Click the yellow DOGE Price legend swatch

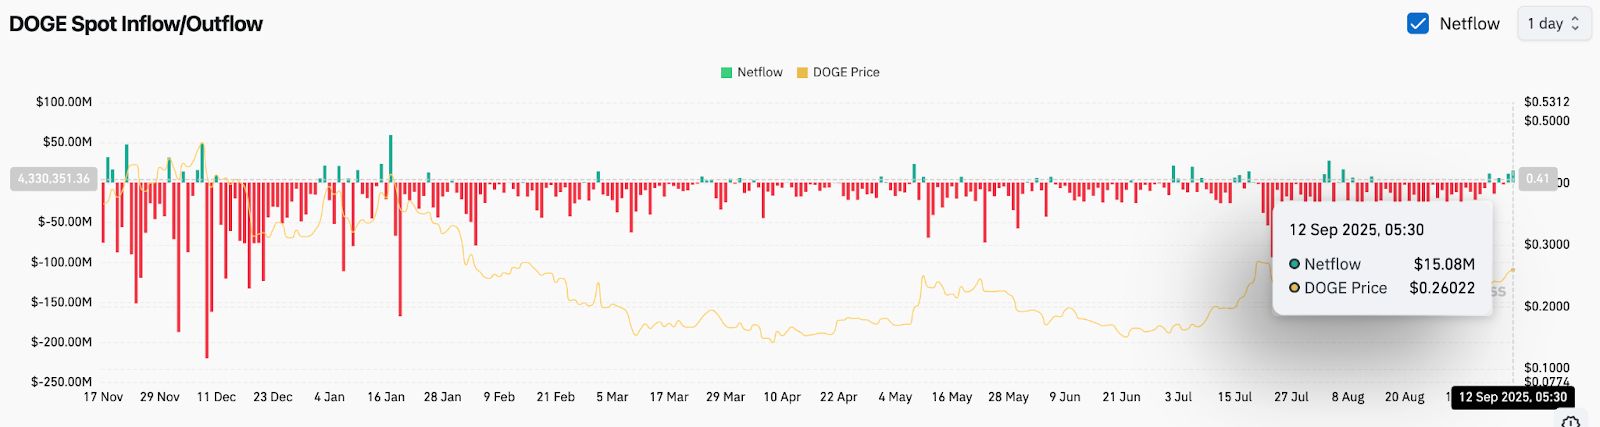(x=802, y=73)
